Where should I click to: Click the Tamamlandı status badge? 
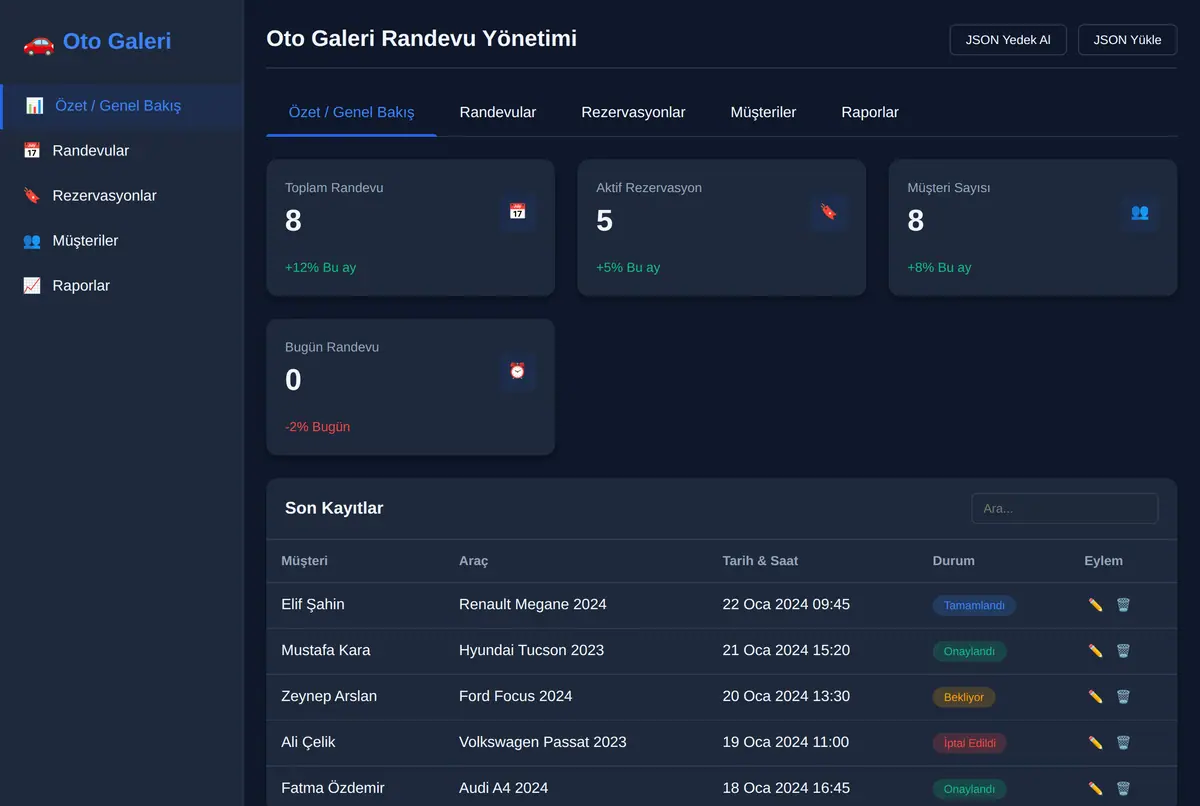[974, 605]
